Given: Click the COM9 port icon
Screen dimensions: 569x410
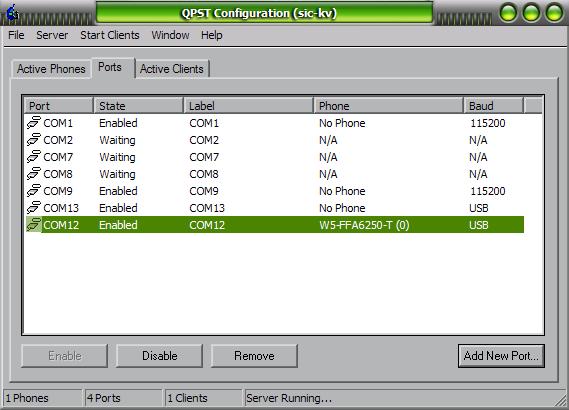Looking at the screenshot, I should coord(34,191).
